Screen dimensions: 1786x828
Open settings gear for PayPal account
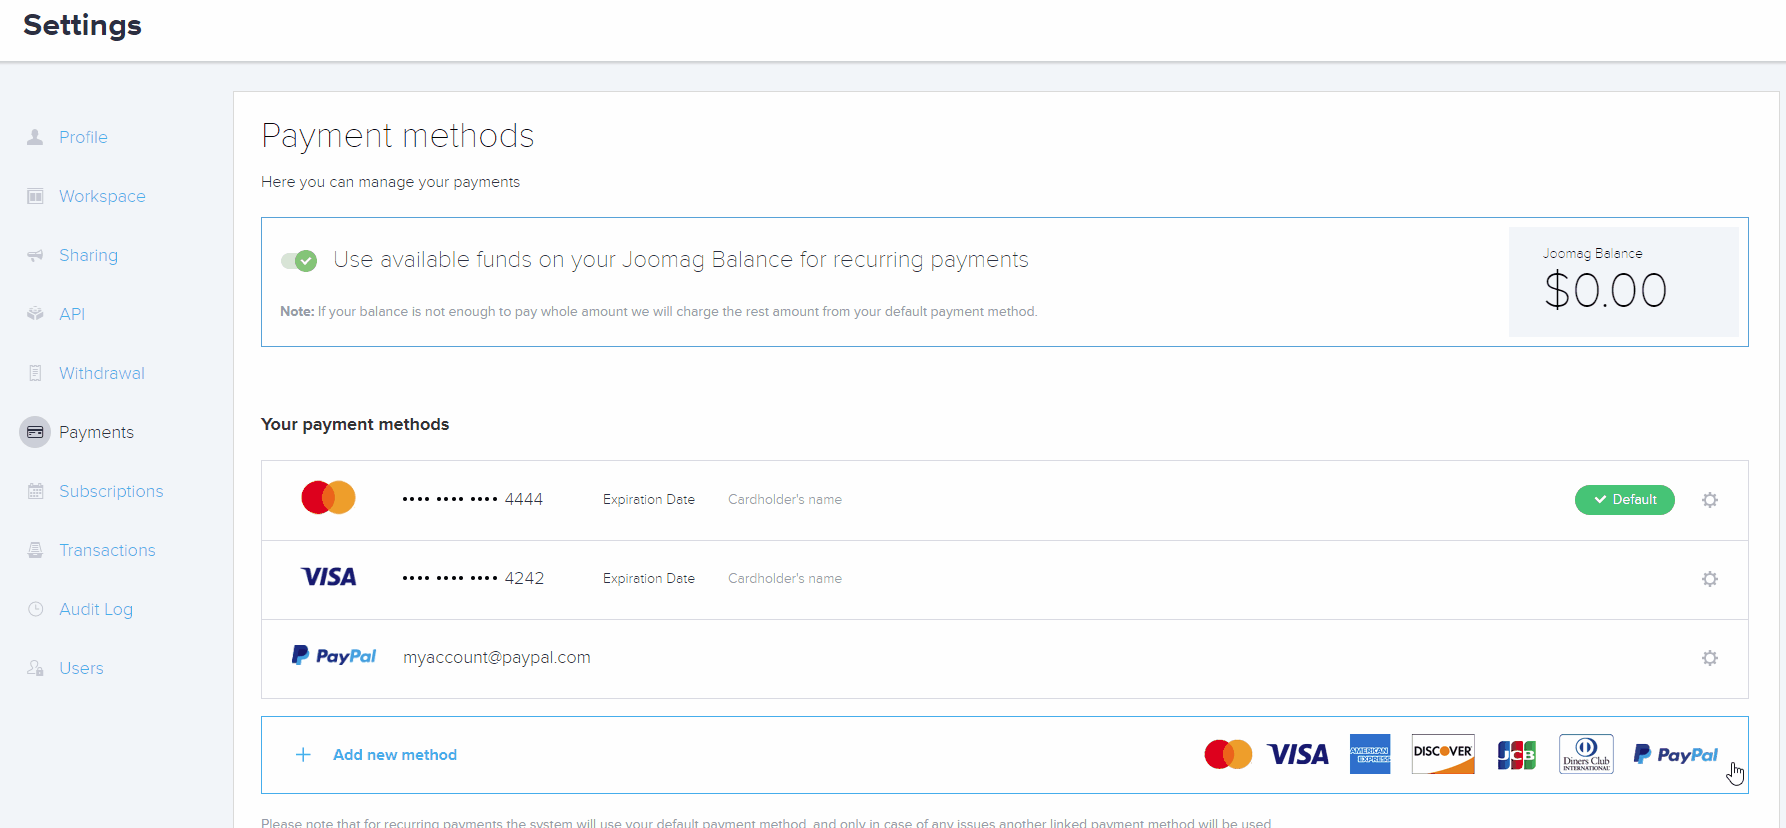[1710, 658]
